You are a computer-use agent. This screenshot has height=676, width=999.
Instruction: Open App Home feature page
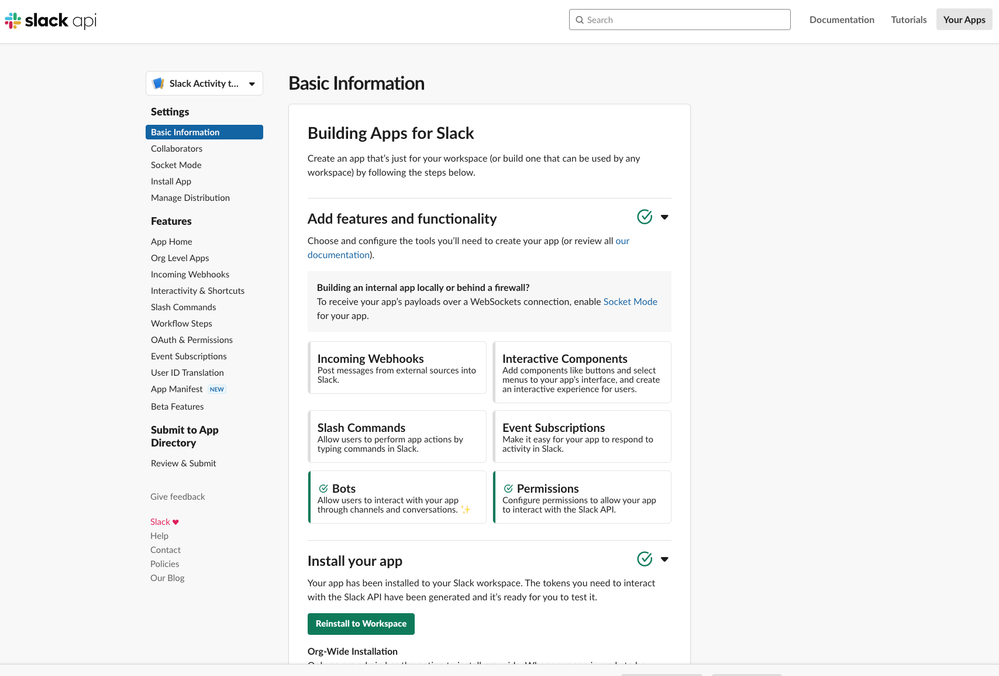[x=171, y=241]
